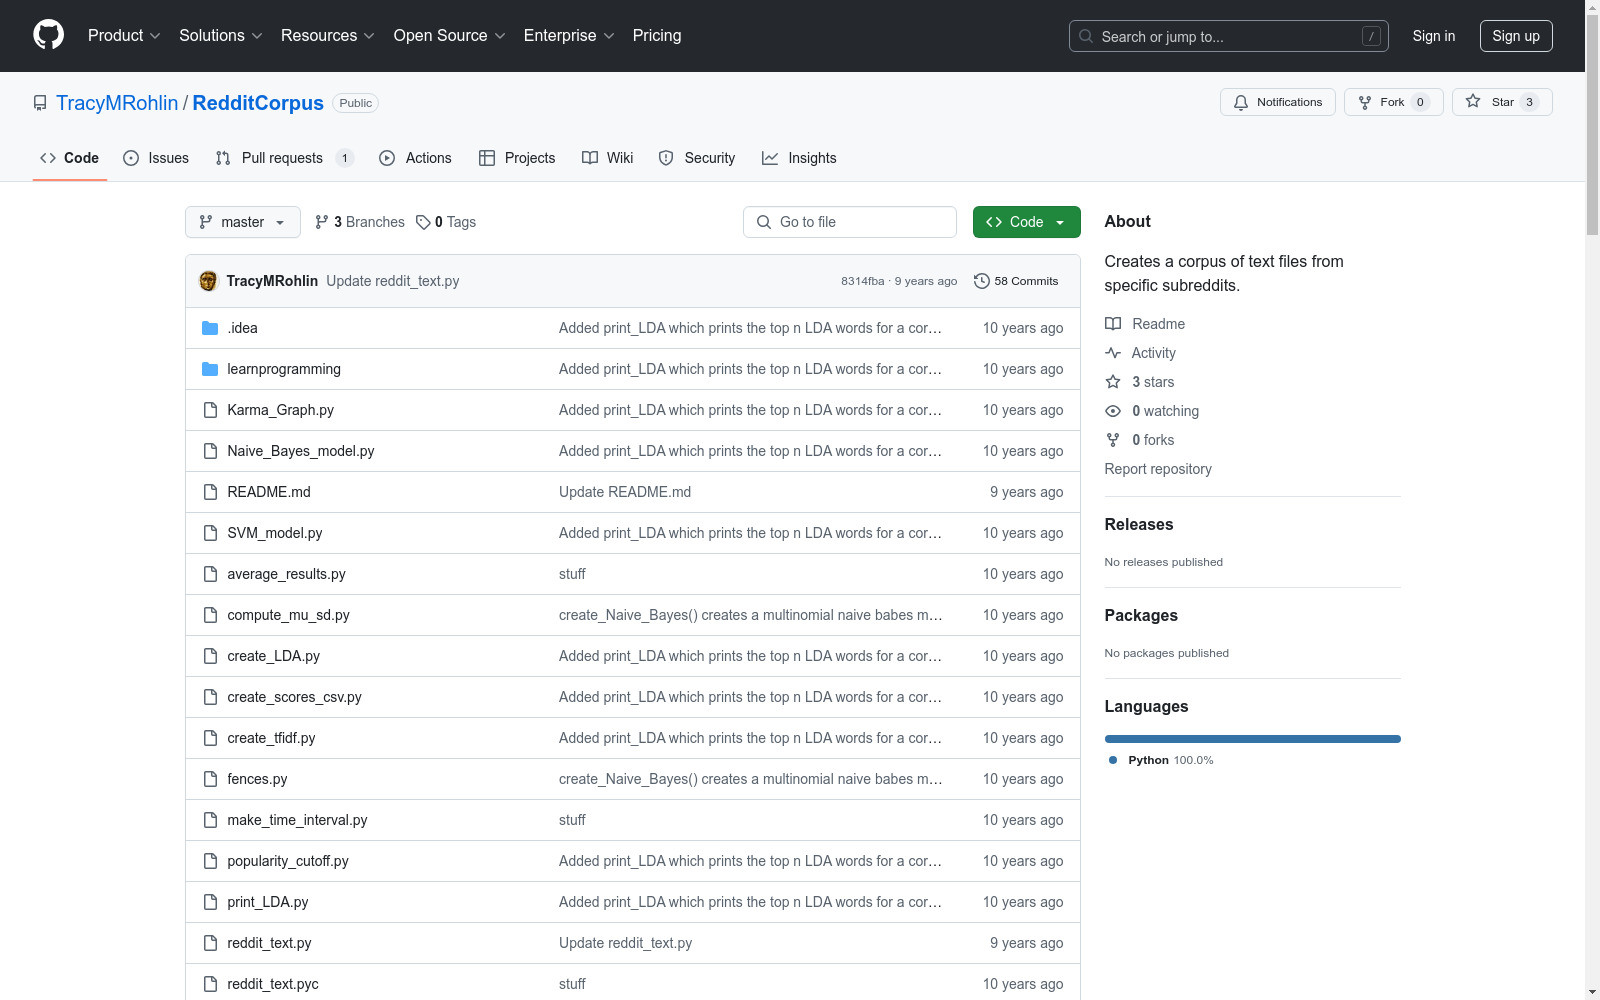1600x1000 pixels.
Task: Expand the Solutions menu
Action: pos(220,35)
